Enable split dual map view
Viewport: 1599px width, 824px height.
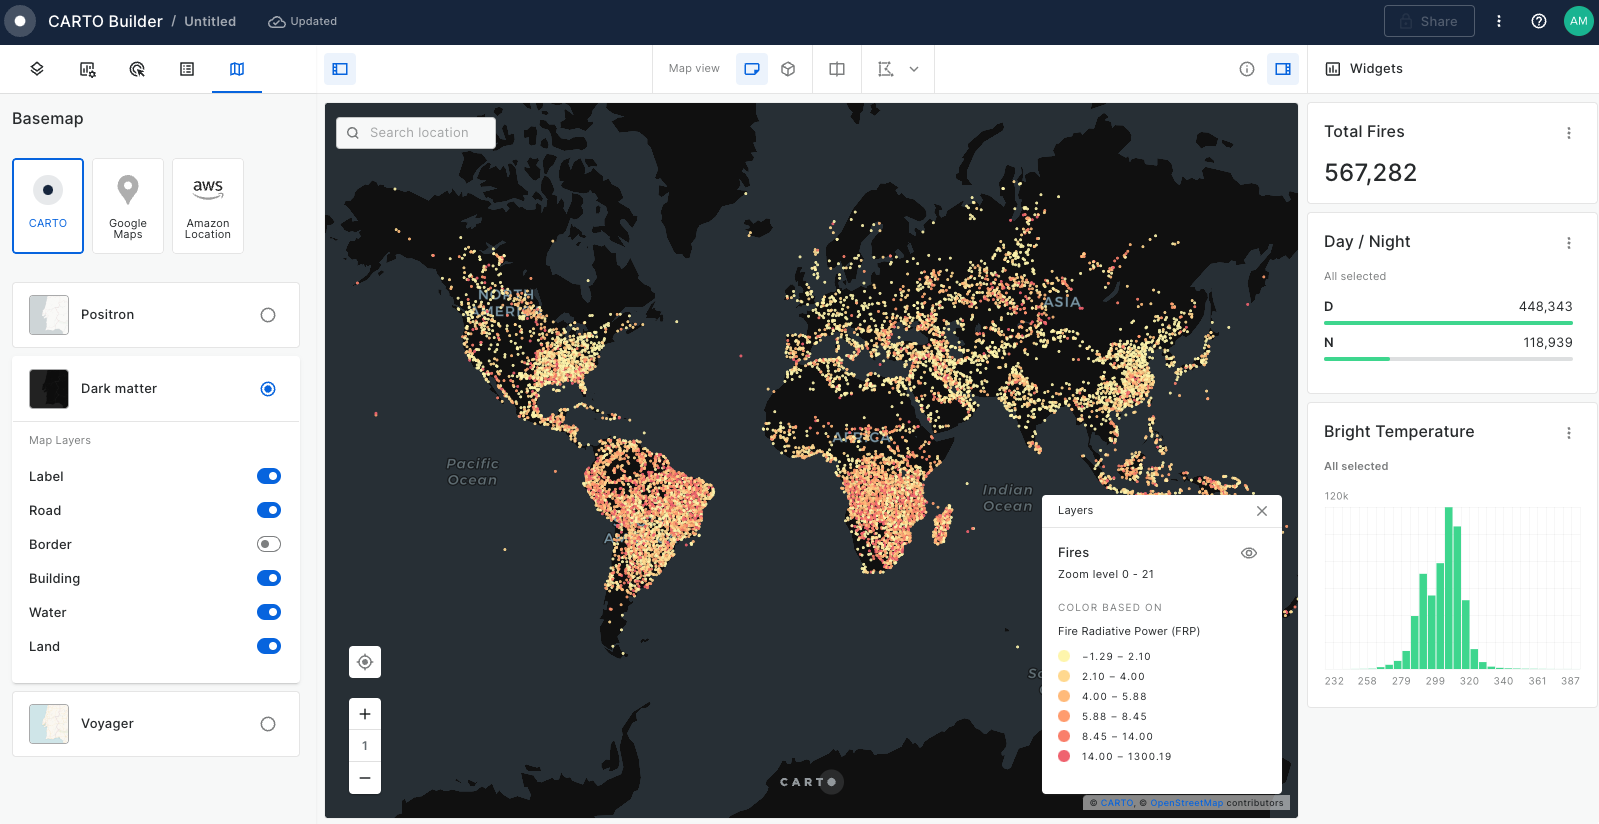tap(837, 69)
